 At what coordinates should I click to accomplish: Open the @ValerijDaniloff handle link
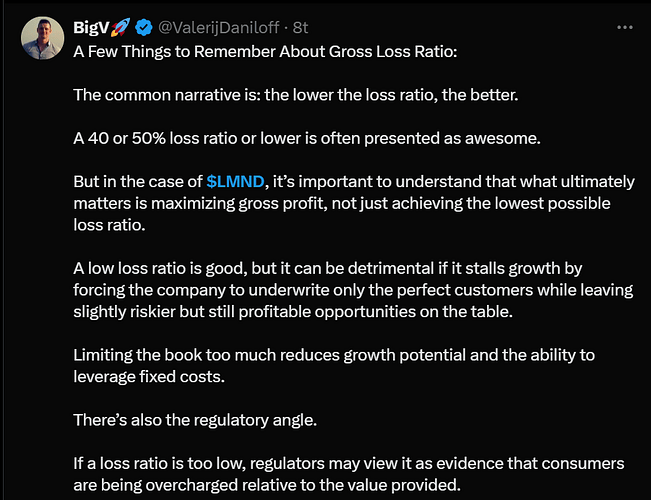[x=221, y=27]
